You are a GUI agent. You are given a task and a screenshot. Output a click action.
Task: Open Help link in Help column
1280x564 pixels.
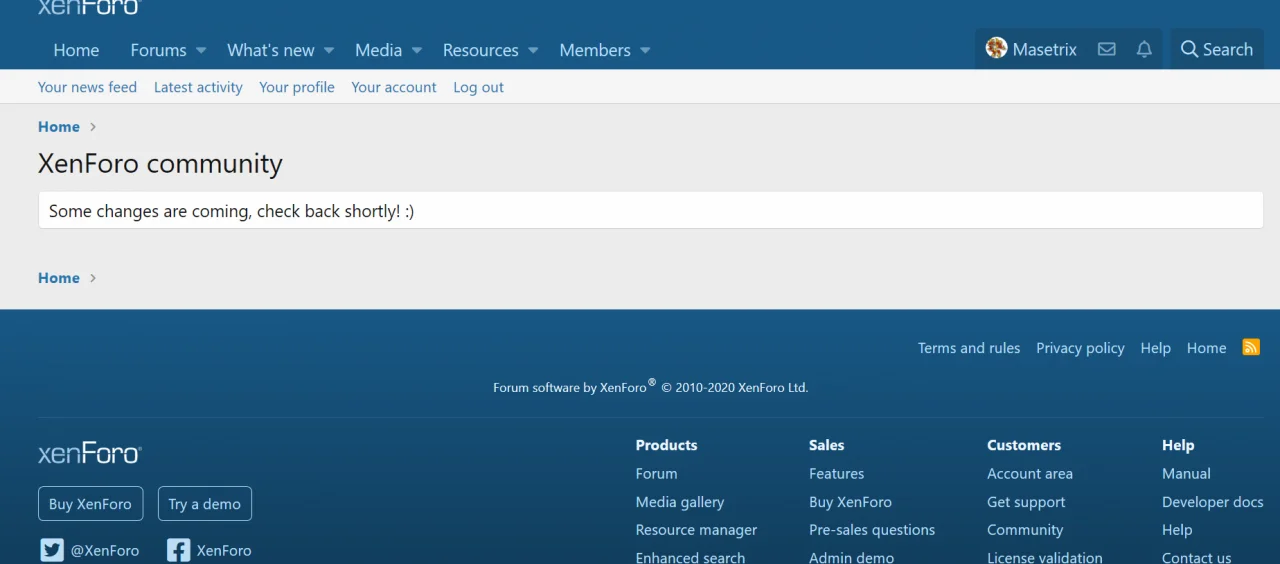pos(1177,530)
